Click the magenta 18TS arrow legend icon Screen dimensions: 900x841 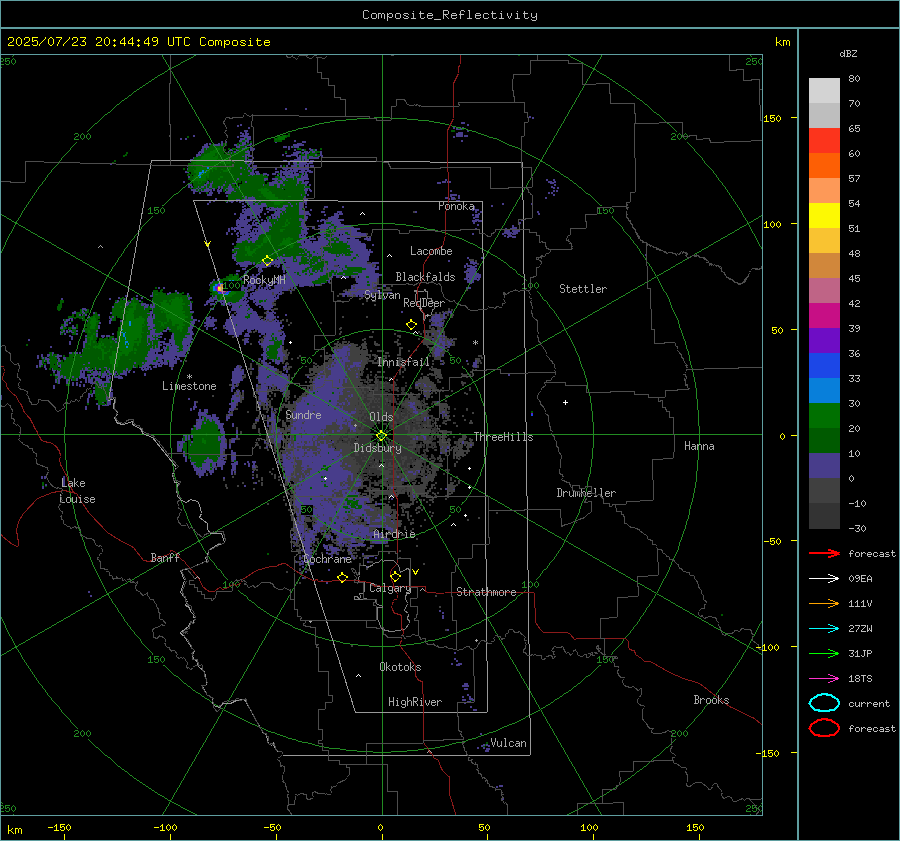coord(824,679)
